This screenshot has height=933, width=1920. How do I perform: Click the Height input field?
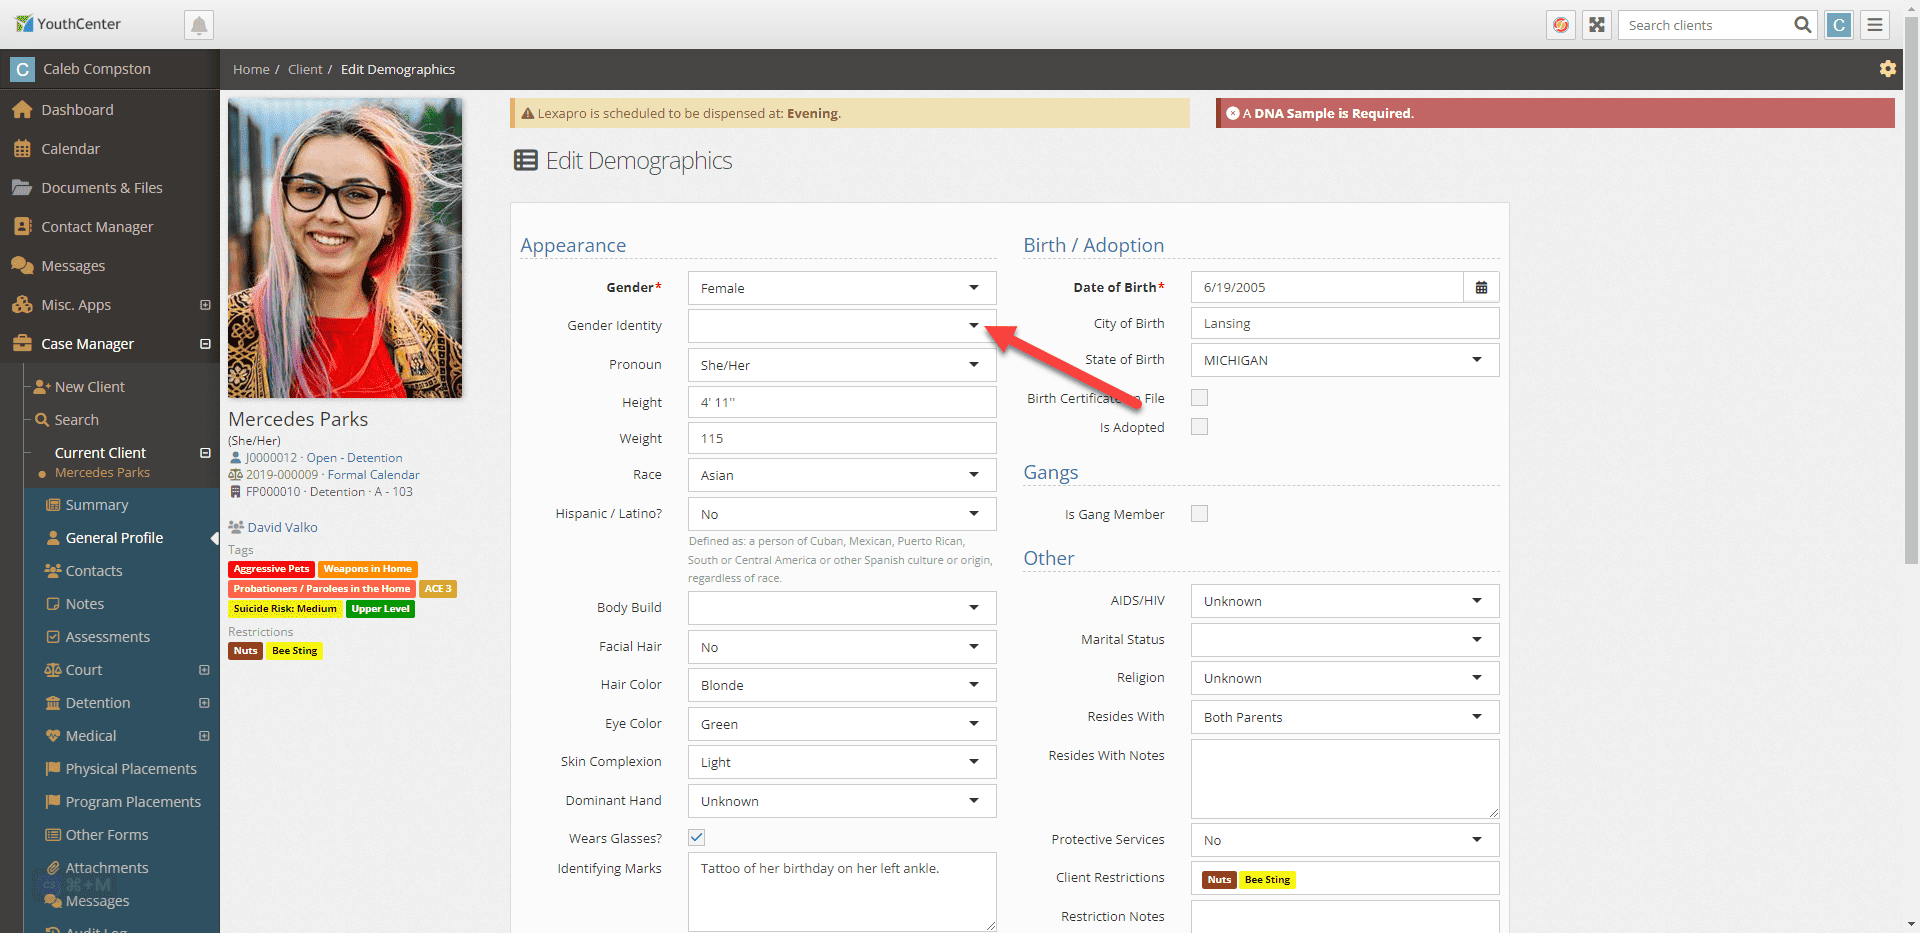(842, 402)
